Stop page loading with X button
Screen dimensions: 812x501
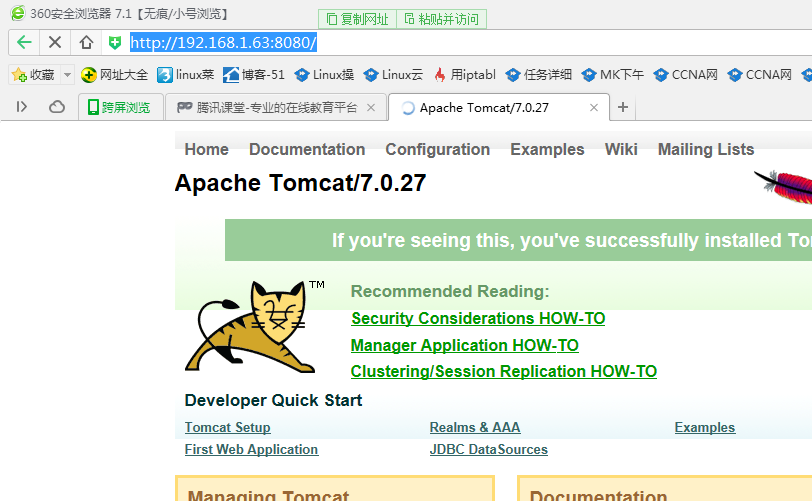pos(55,42)
